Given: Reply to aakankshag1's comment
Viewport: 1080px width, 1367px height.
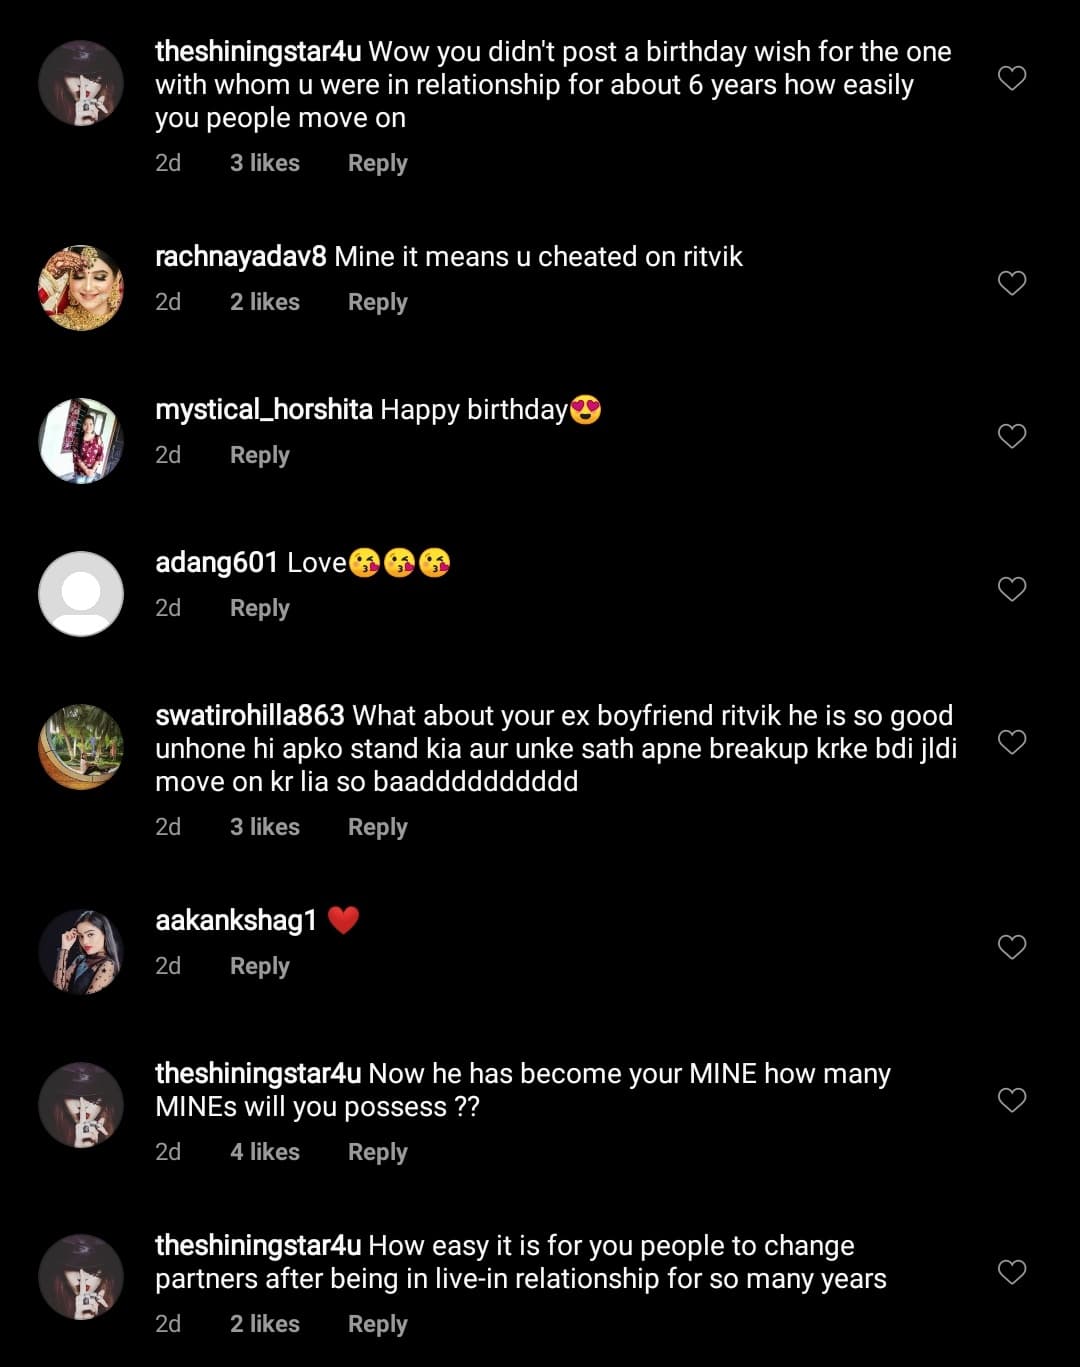Looking at the screenshot, I should coord(259,966).
